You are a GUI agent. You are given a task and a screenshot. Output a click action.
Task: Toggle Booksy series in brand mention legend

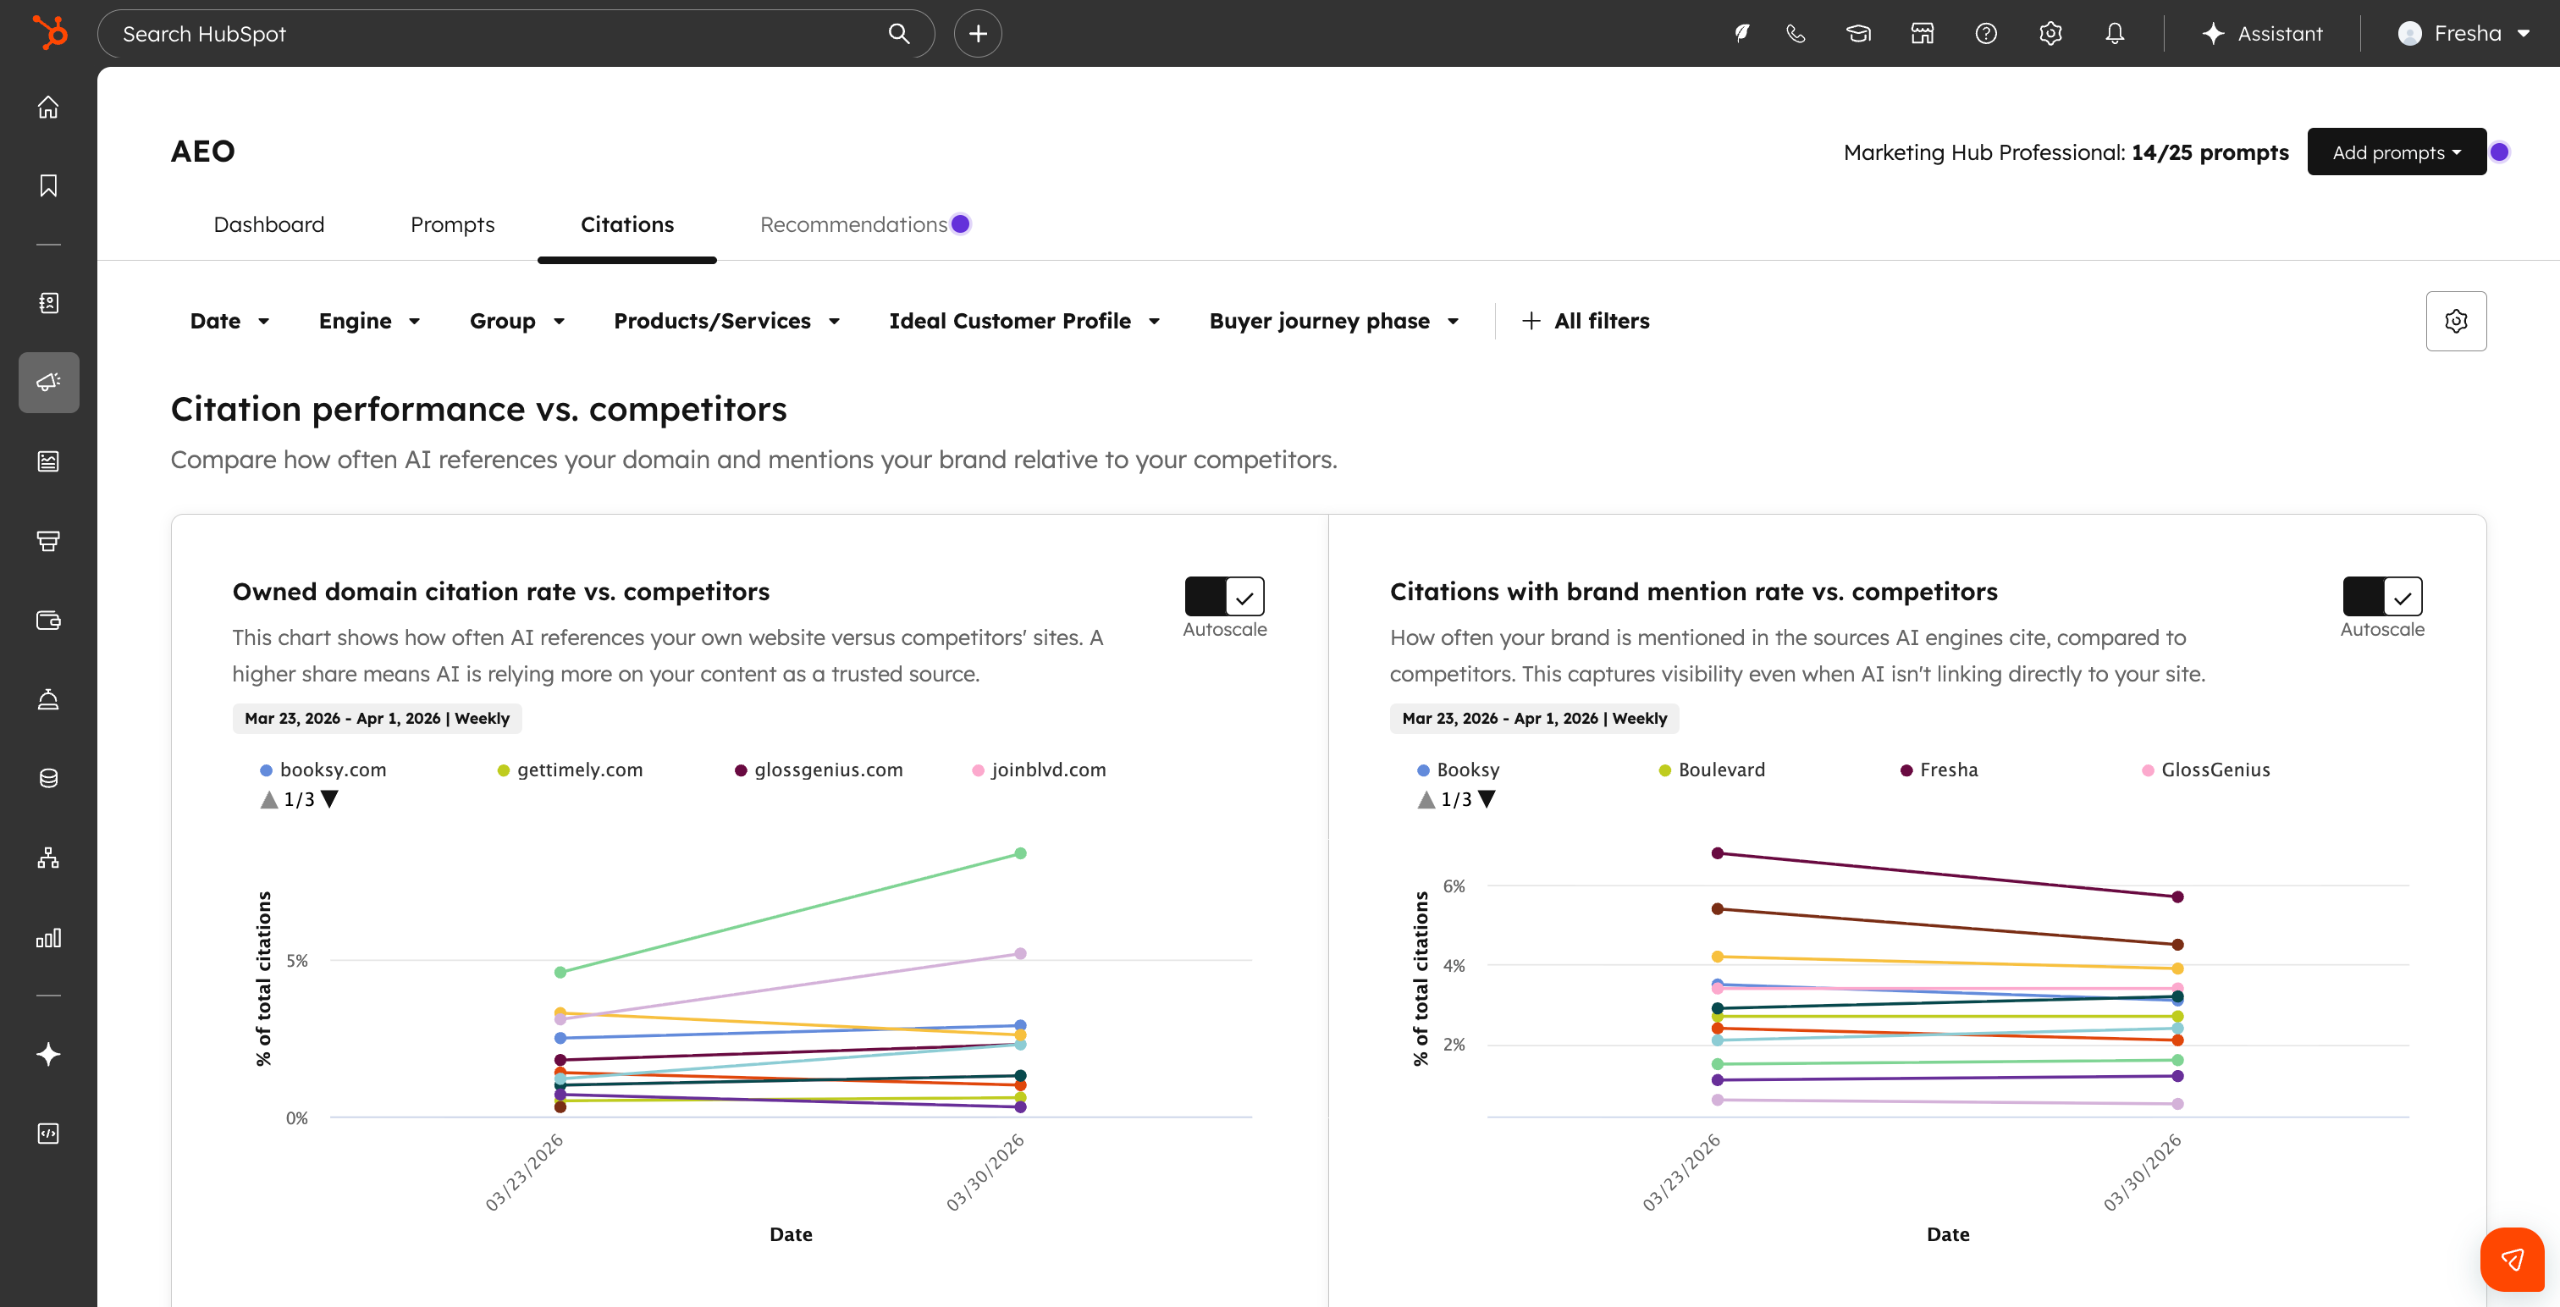click(x=1458, y=770)
